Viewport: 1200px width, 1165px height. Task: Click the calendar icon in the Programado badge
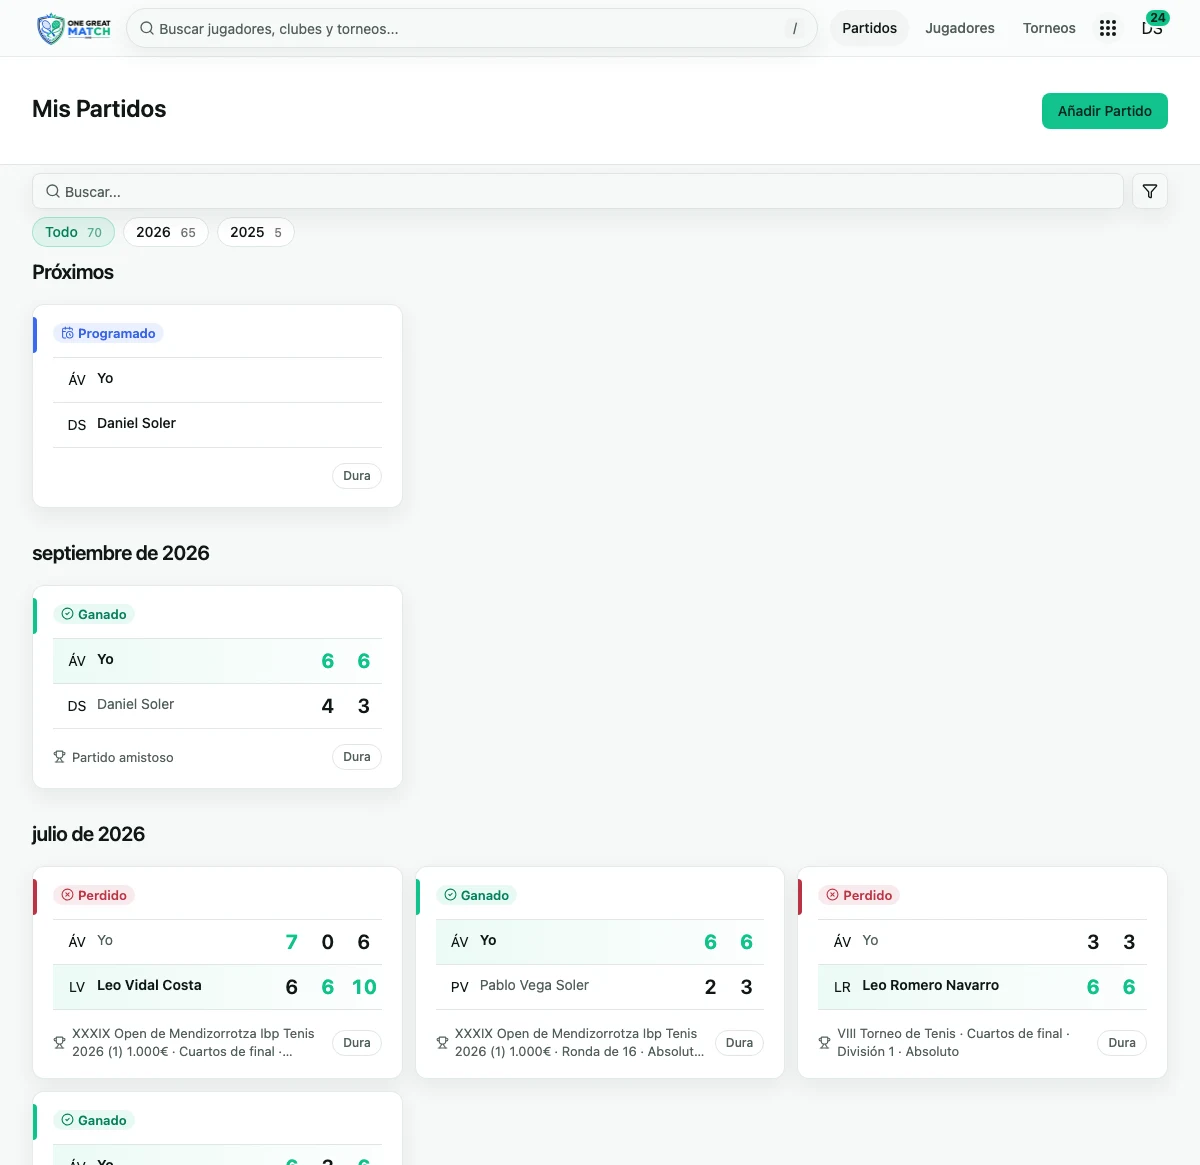coord(67,333)
